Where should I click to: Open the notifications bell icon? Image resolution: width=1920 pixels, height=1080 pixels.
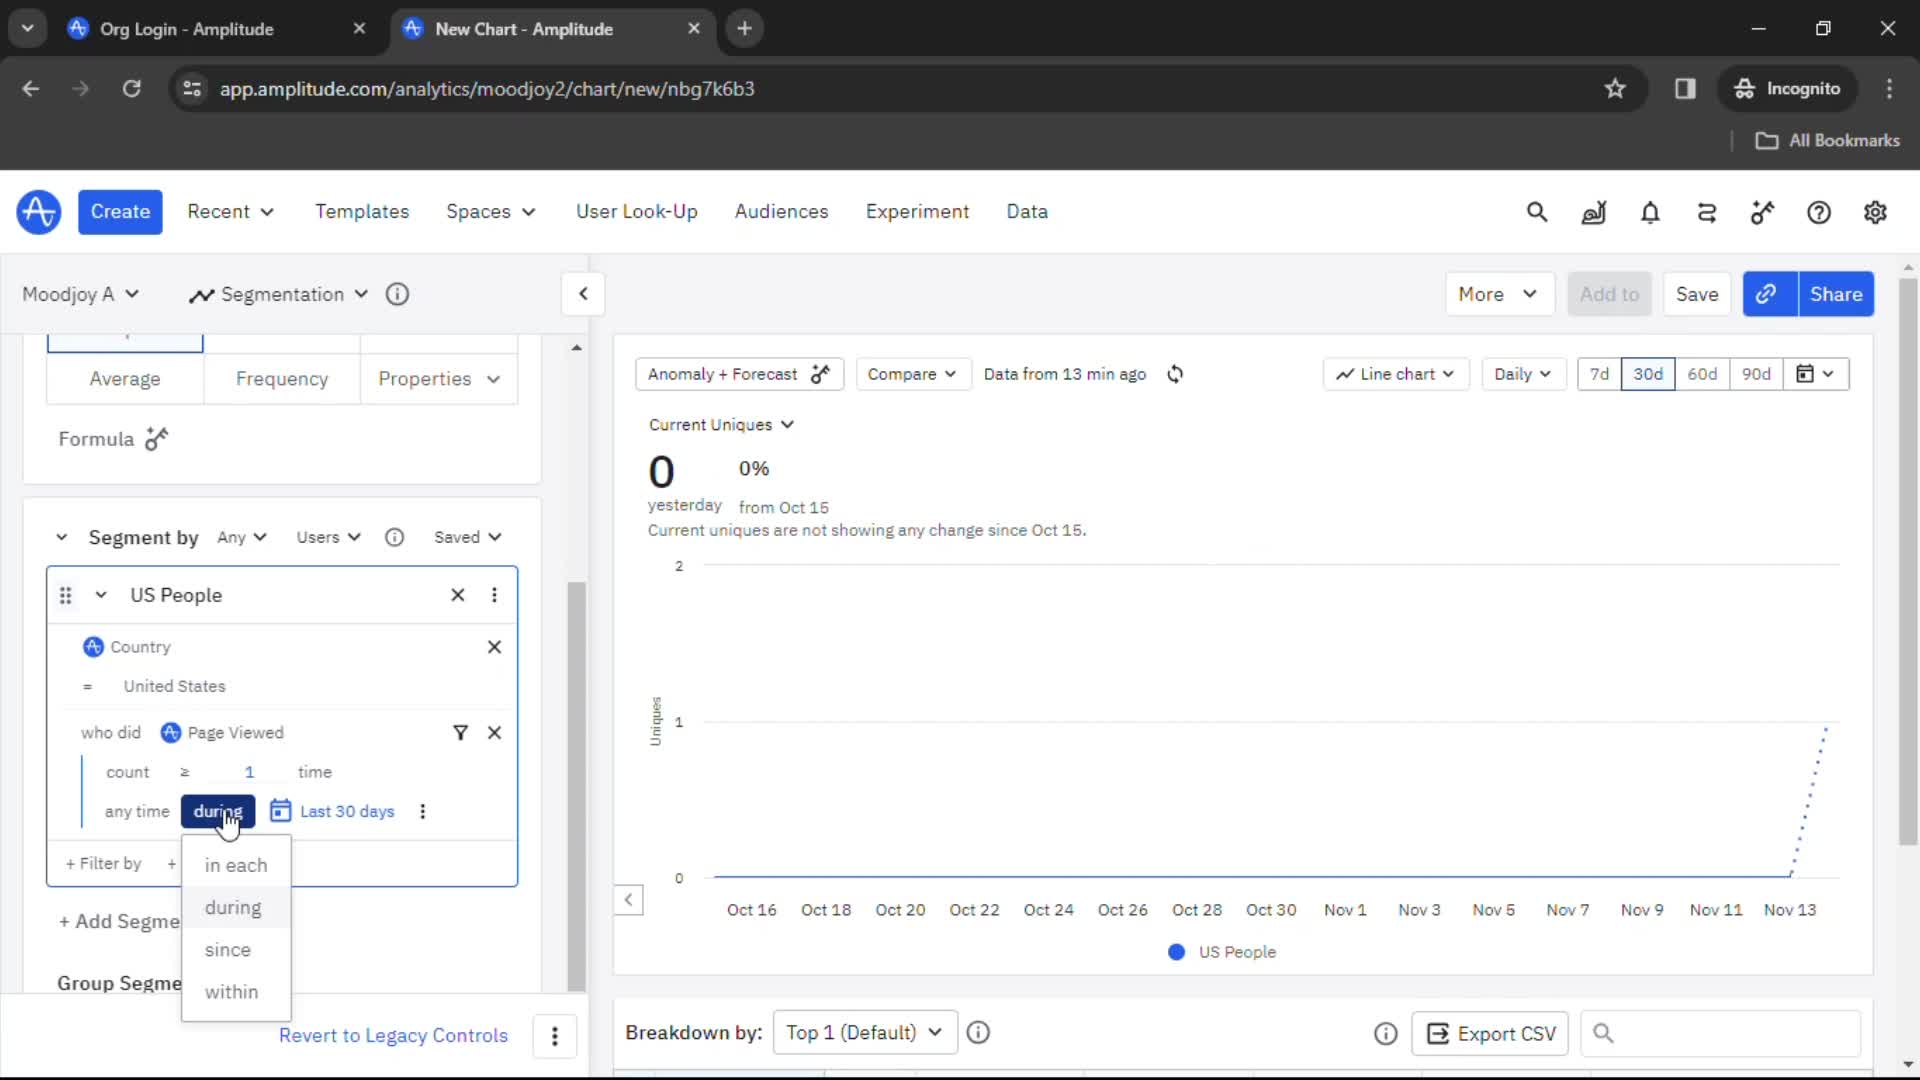[1650, 212]
